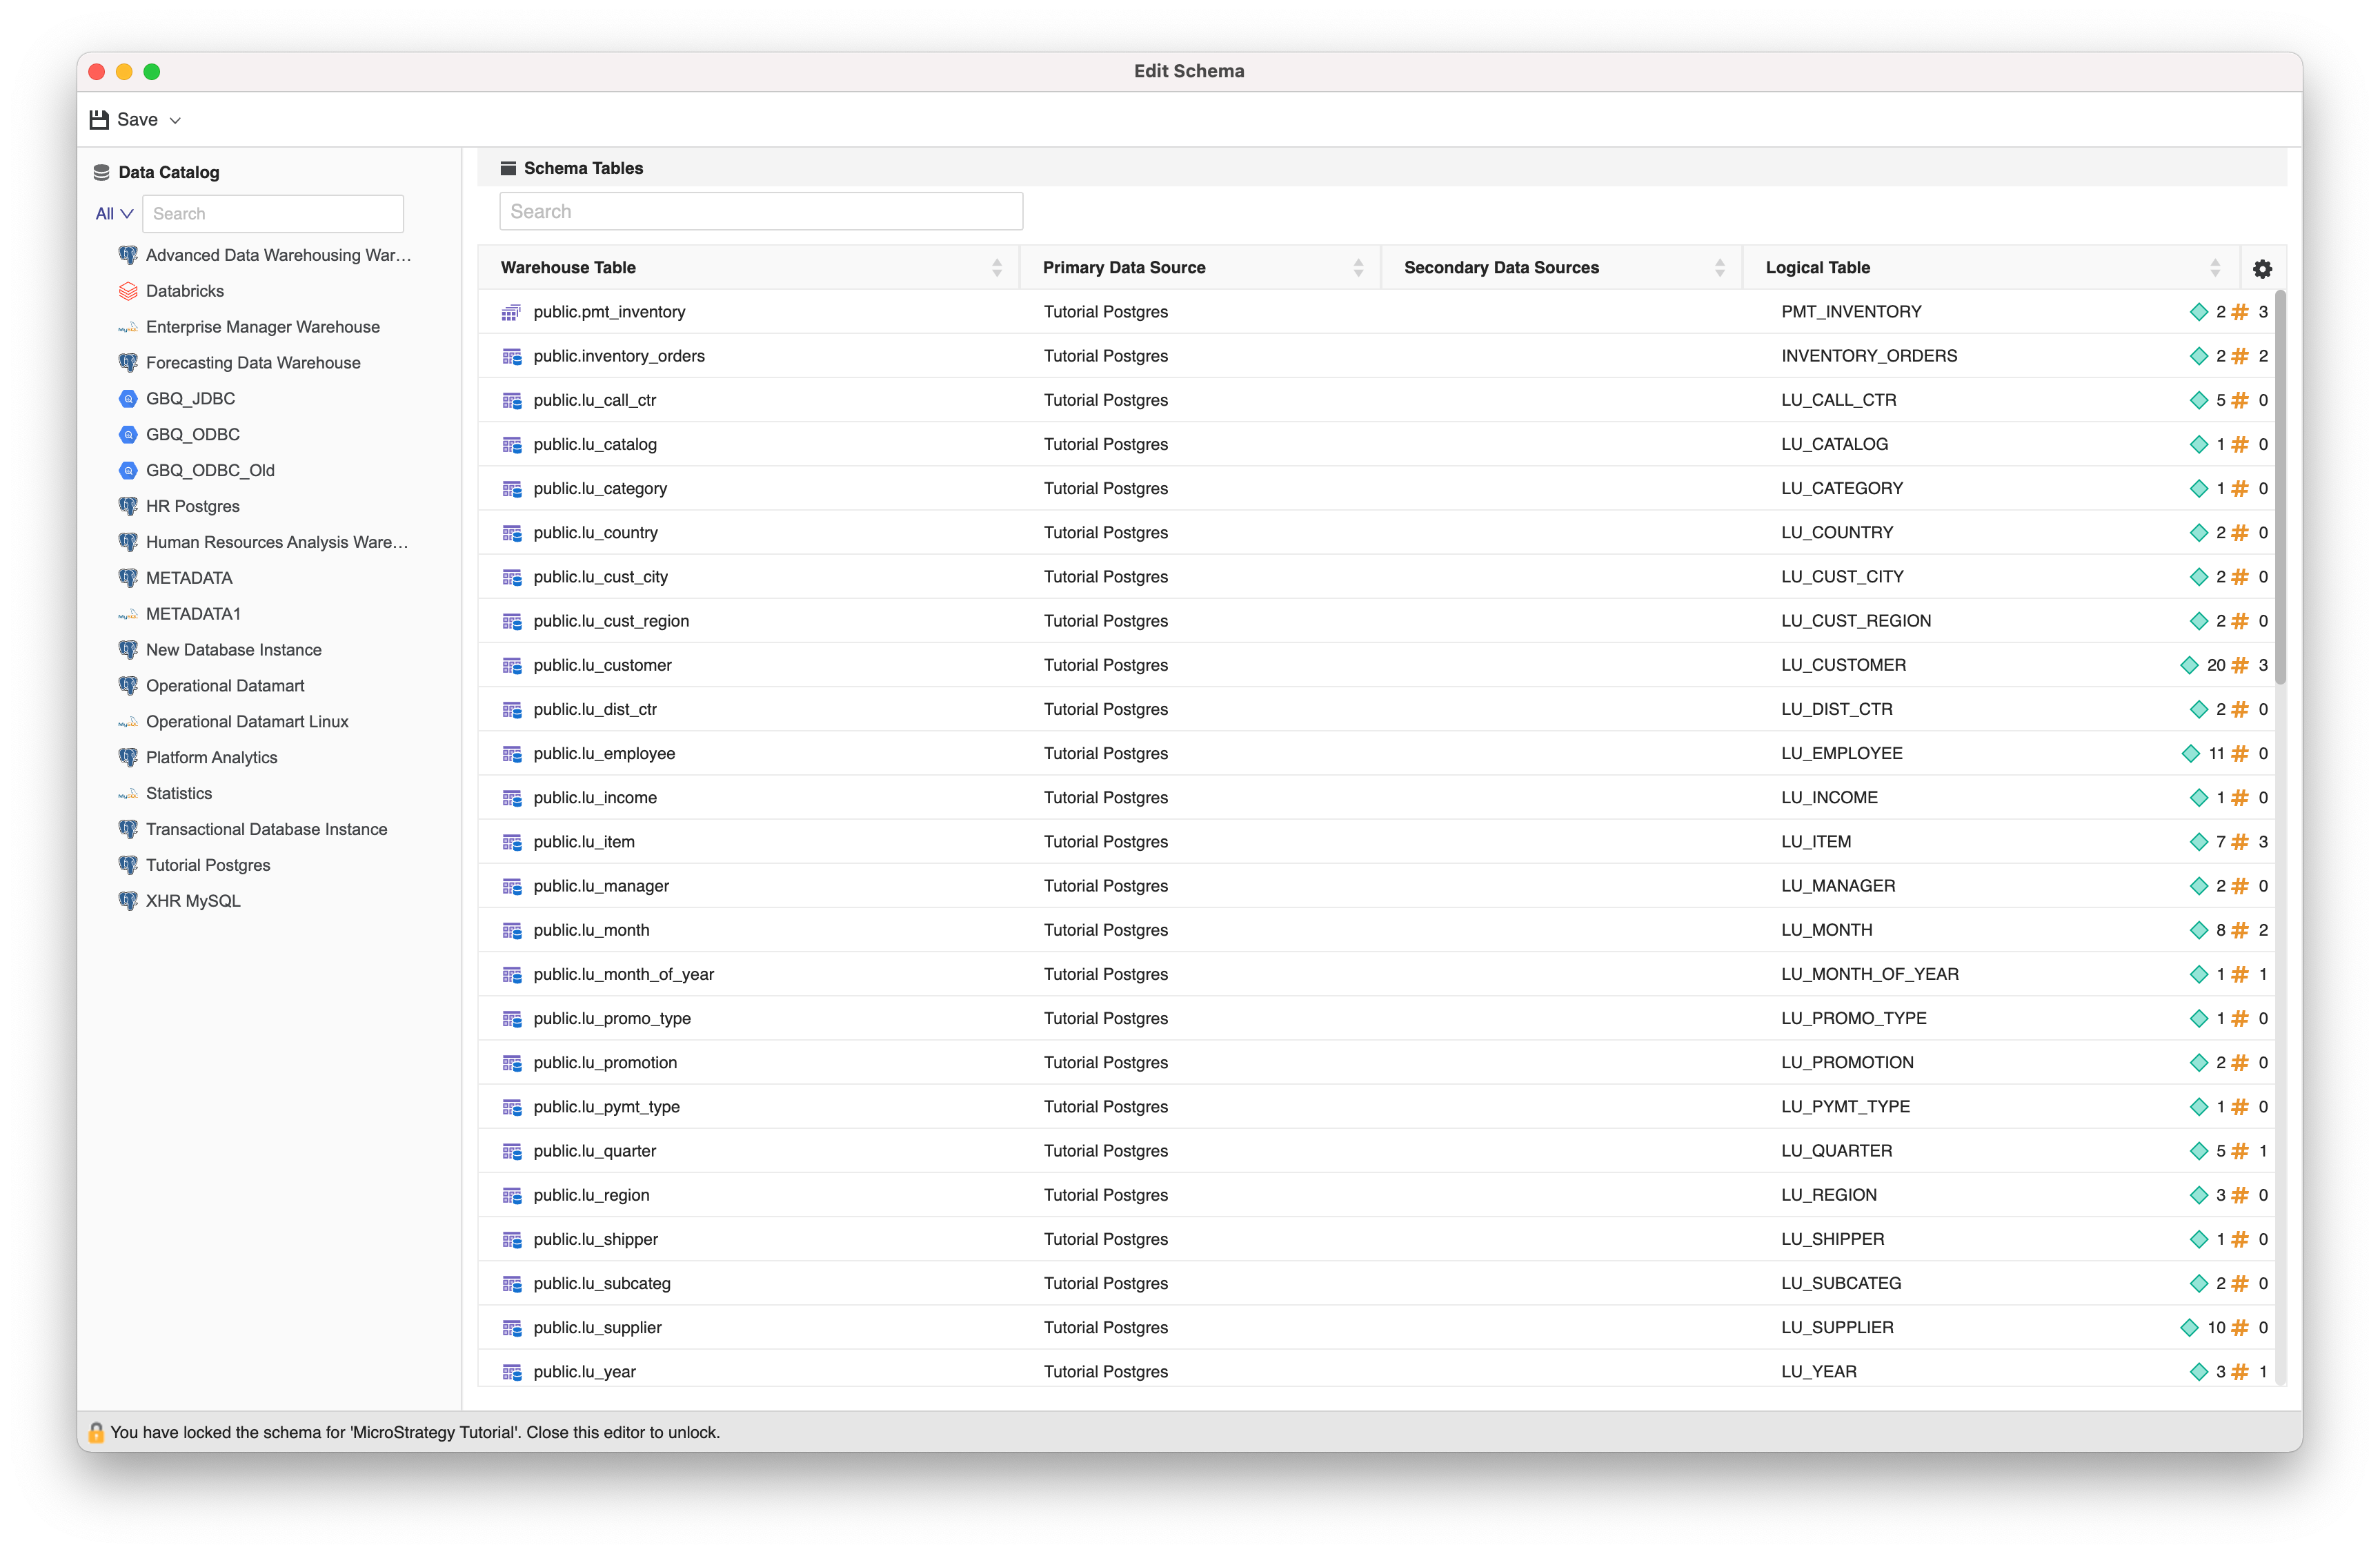The image size is (2380, 1554).
Task: Click the LU_MONTH metric hash icon
Action: point(2240,930)
